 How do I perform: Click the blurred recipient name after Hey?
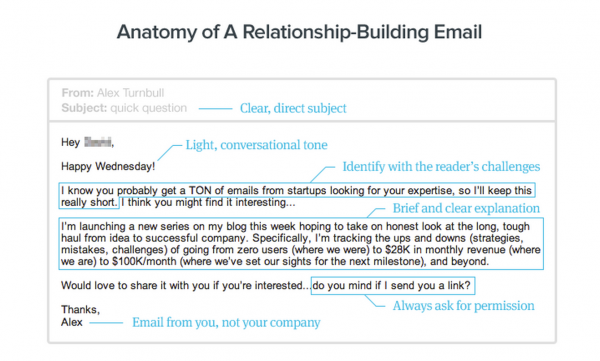coord(98,142)
